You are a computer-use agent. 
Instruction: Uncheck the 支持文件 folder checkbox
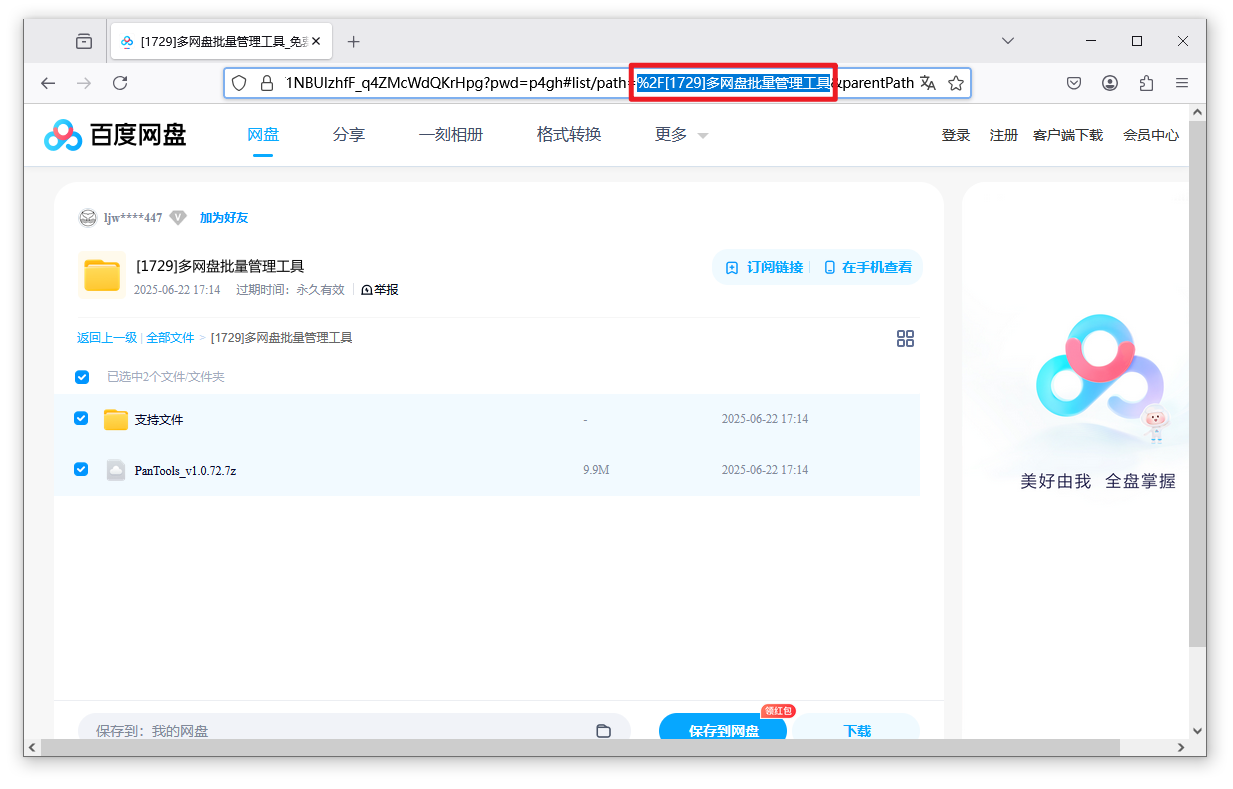(x=82, y=419)
